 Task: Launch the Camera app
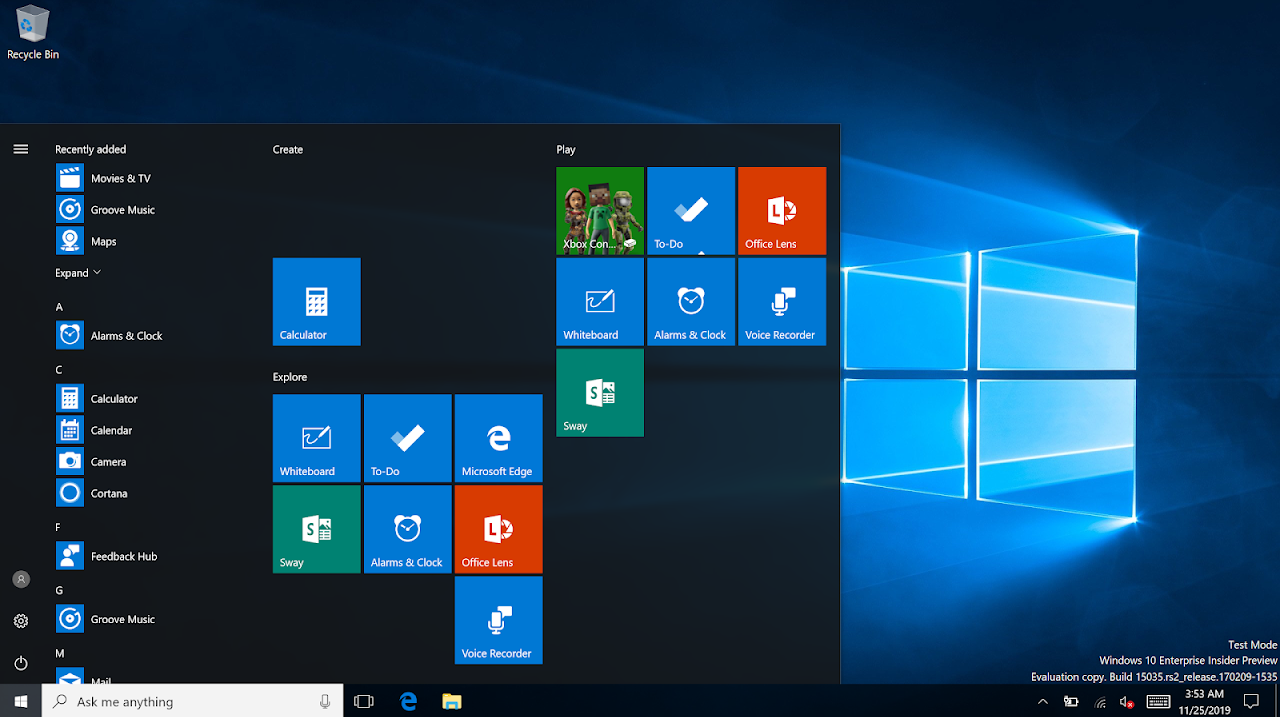coord(146,461)
